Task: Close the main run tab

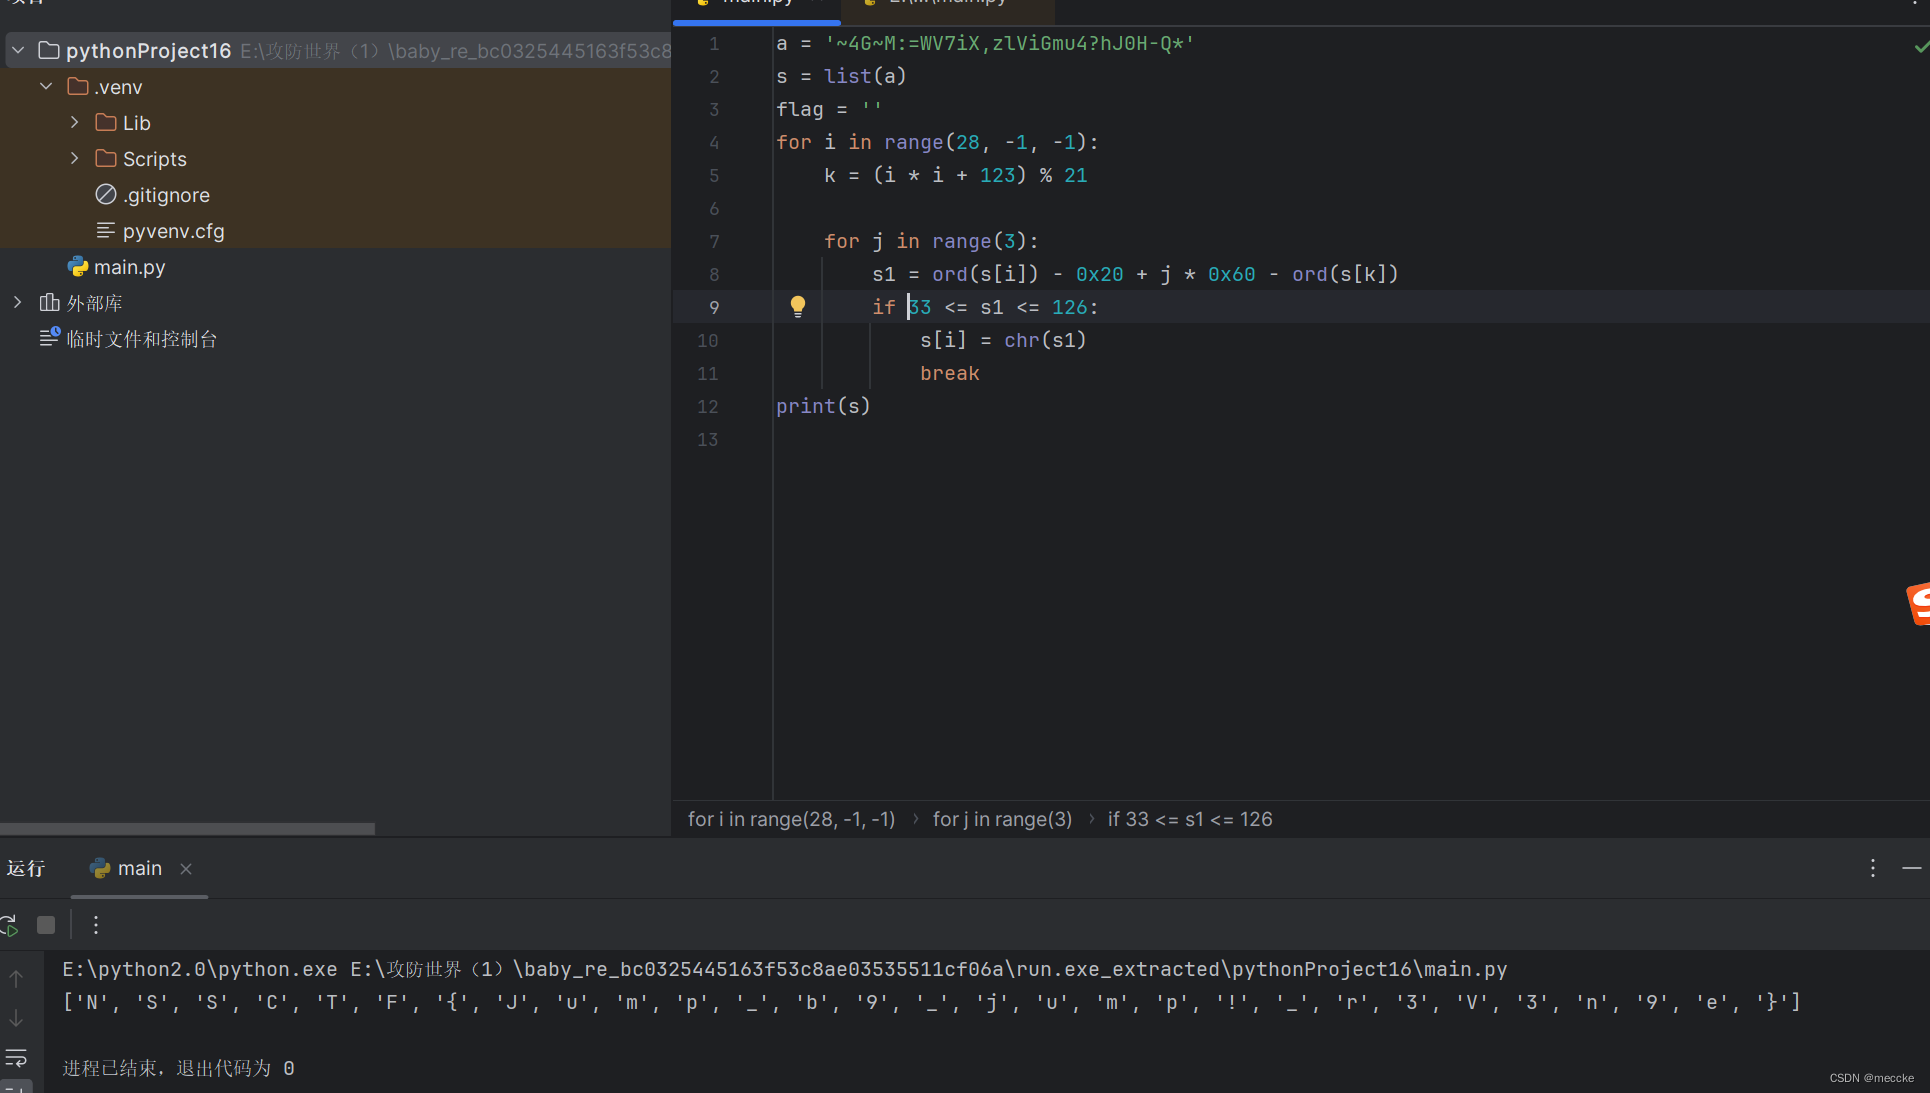Action: 186,869
